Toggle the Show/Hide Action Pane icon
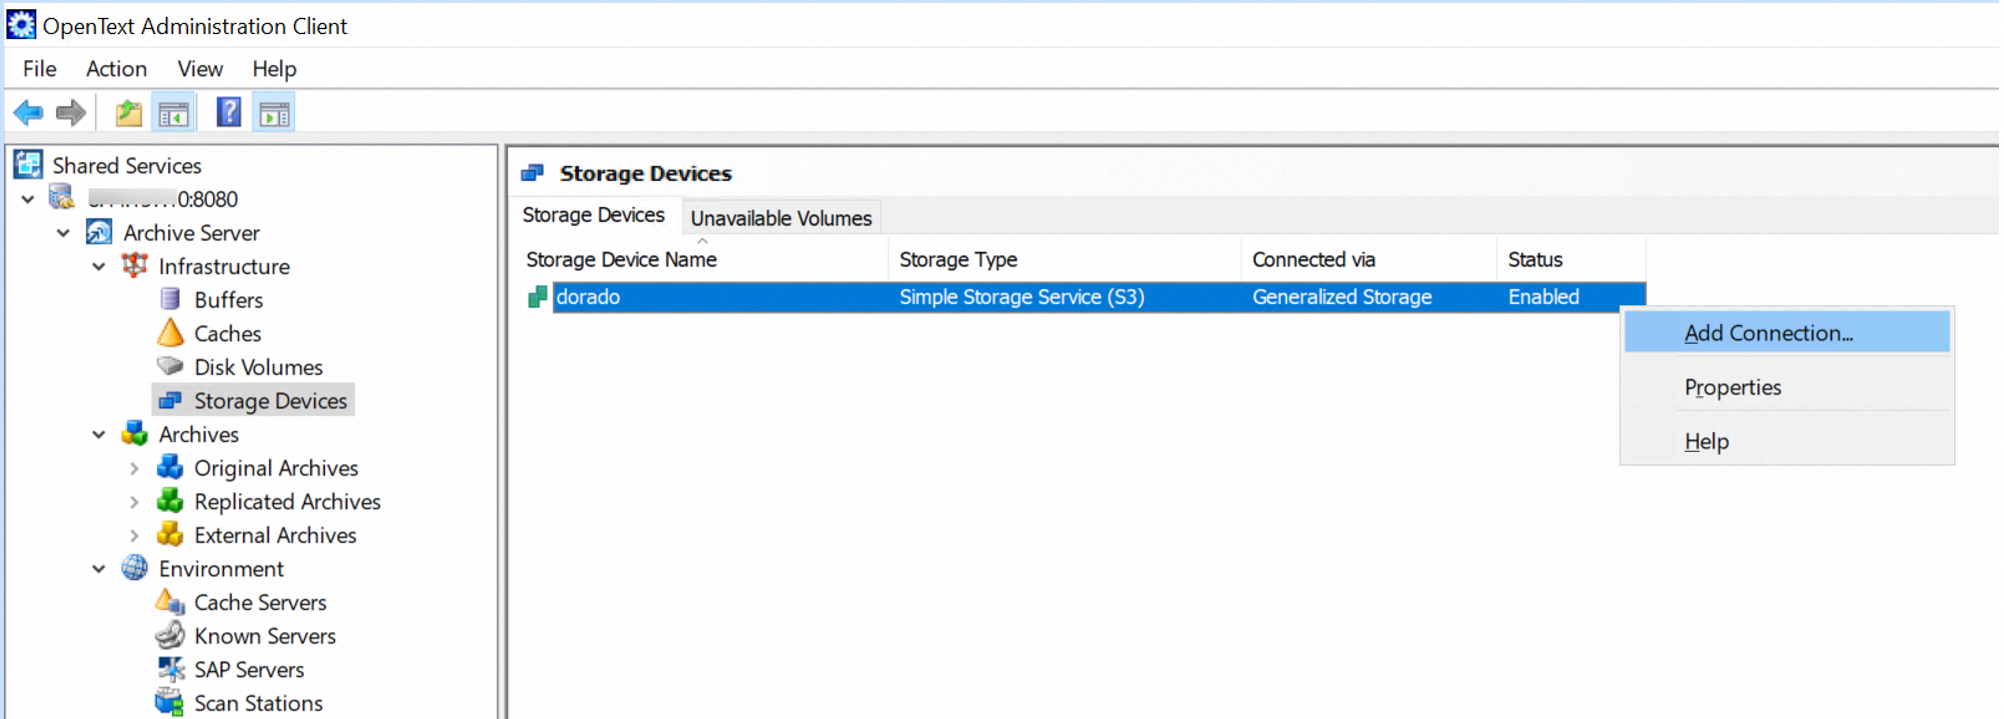The image size is (2004, 719). click(x=274, y=114)
